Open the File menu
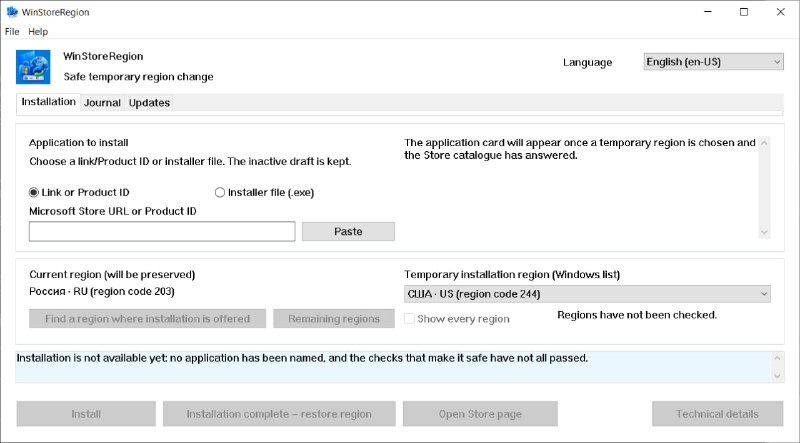Image resolution: width=800 pixels, height=443 pixels. (12, 31)
